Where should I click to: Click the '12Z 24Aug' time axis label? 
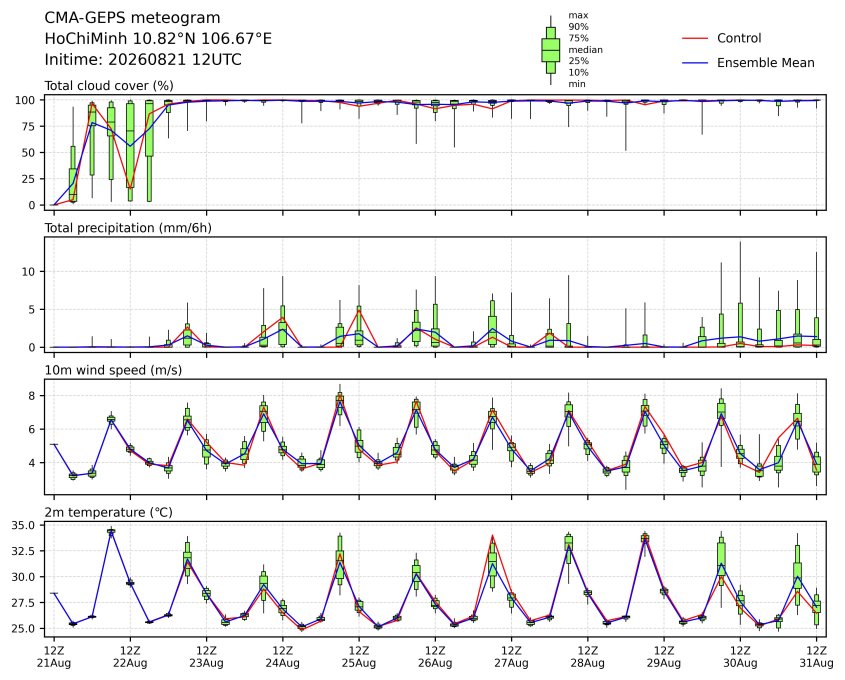[x=282, y=656]
